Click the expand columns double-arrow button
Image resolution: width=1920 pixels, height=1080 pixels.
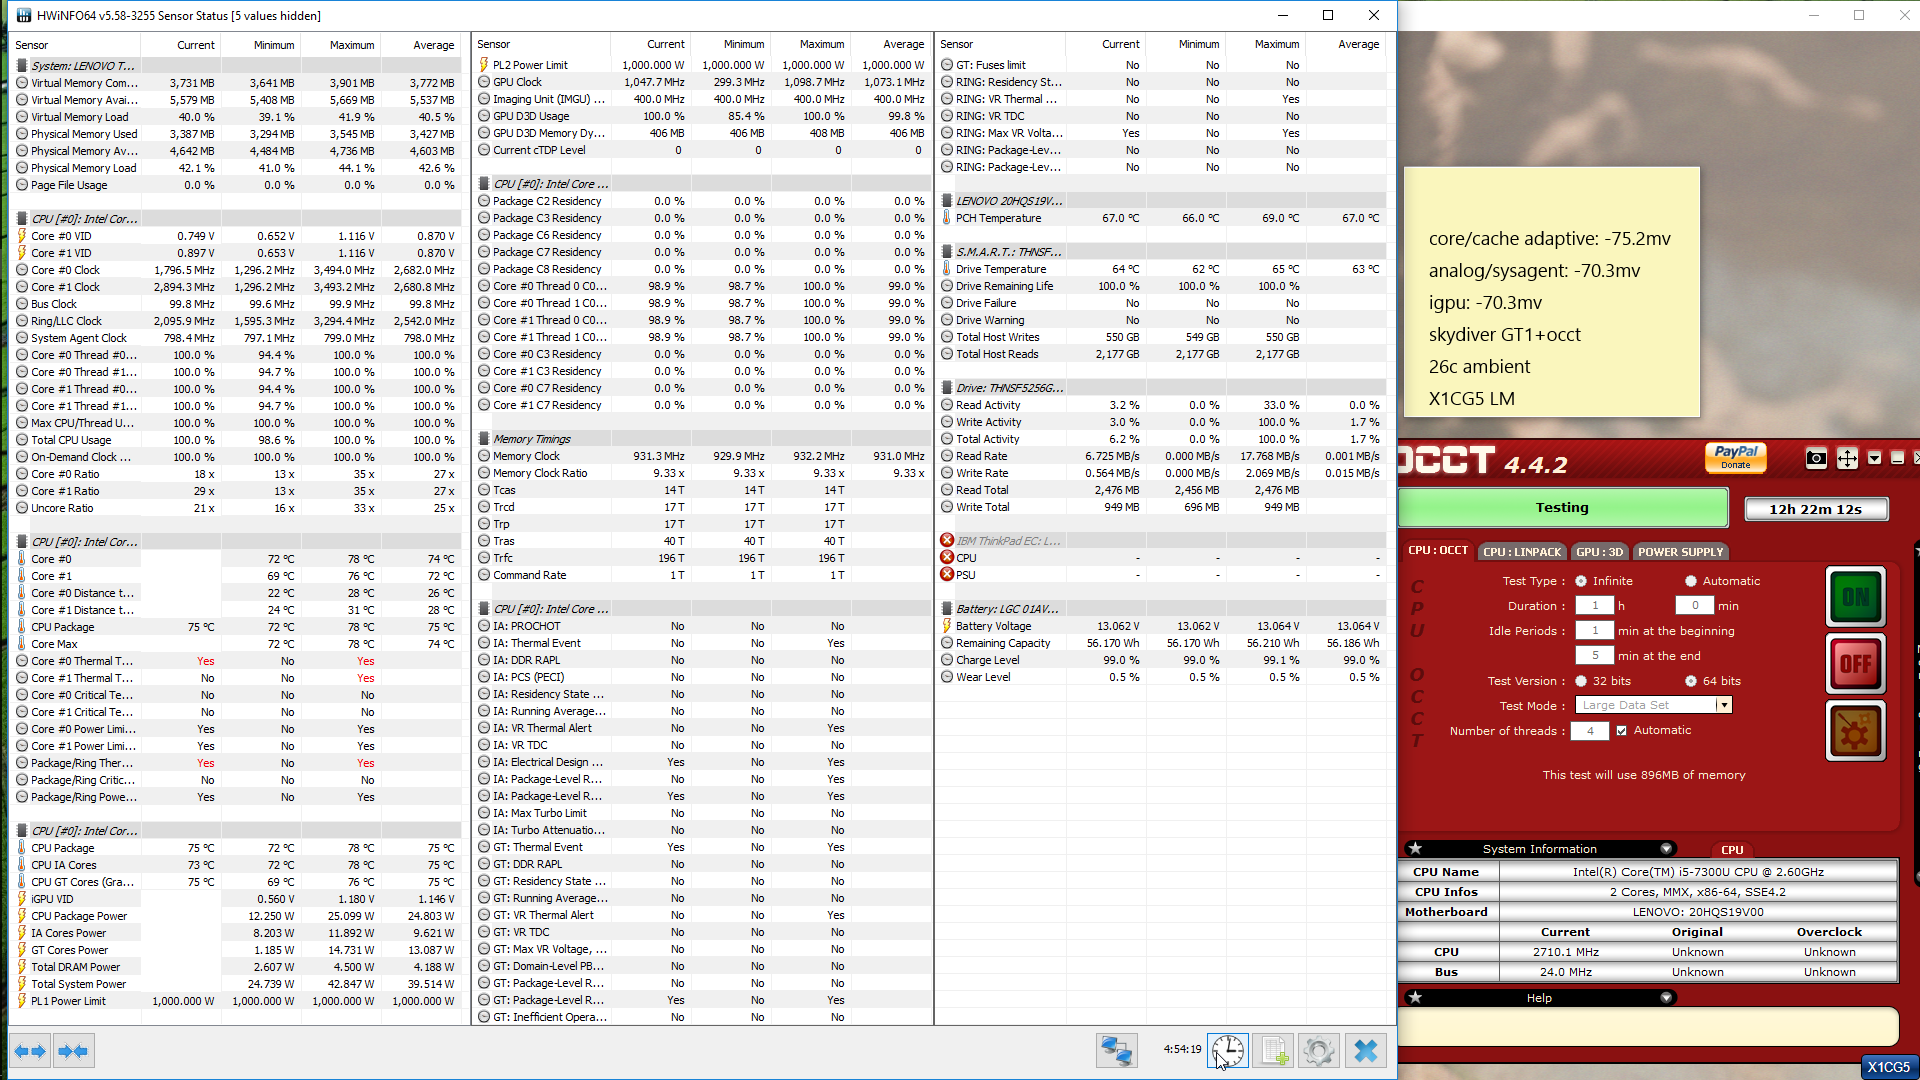tap(30, 1051)
